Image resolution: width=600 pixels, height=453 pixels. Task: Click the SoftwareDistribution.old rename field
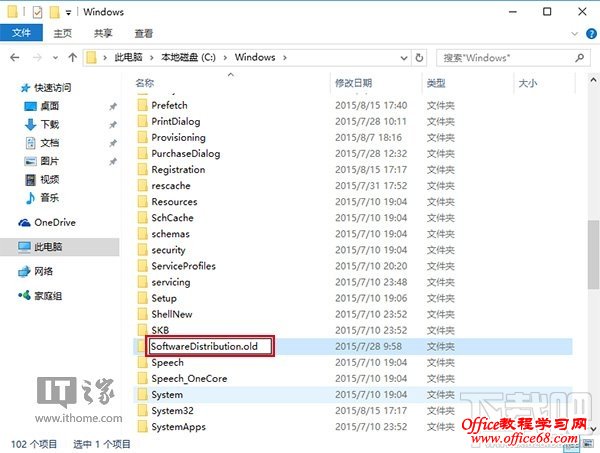point(210,346)
